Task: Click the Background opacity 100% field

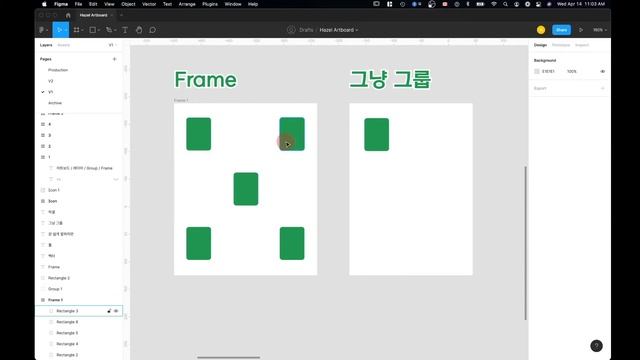Action: (x=572, y=71)
